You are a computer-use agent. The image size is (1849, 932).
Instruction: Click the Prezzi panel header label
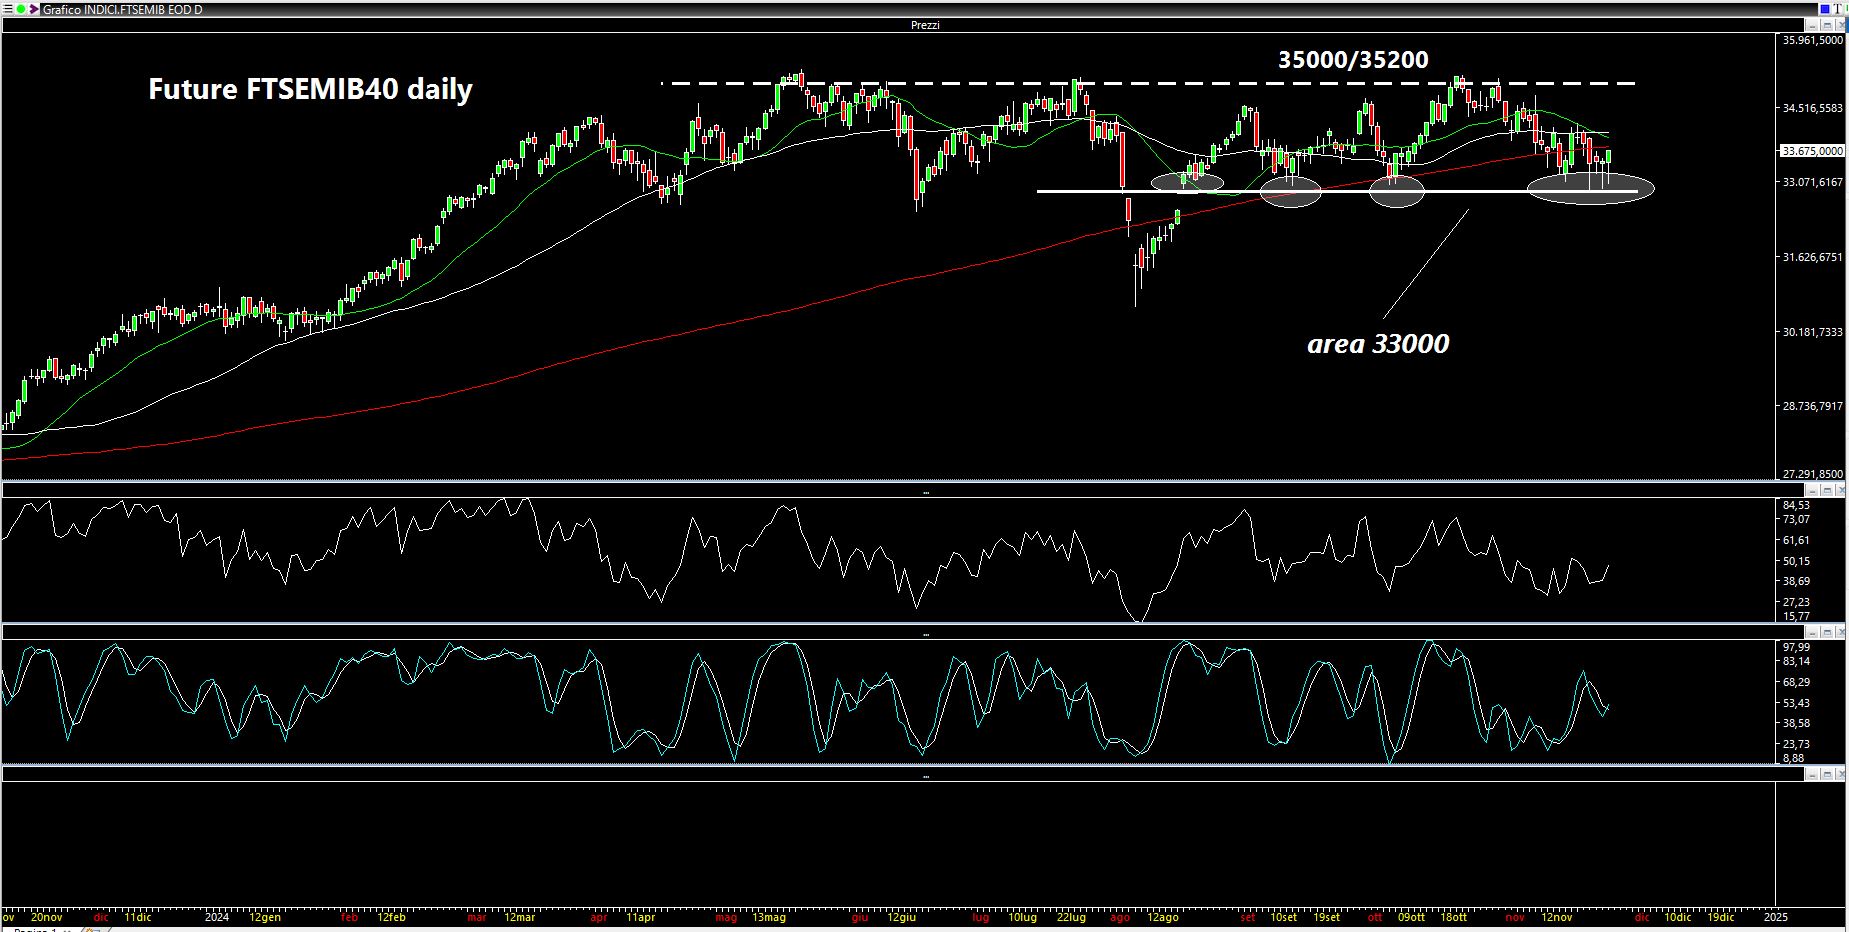coord(925,25)
